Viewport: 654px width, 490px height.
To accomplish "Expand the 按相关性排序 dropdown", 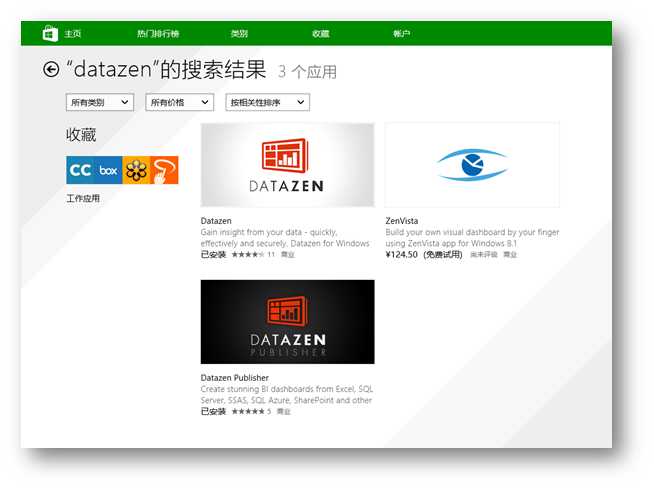I will (267, 102).
